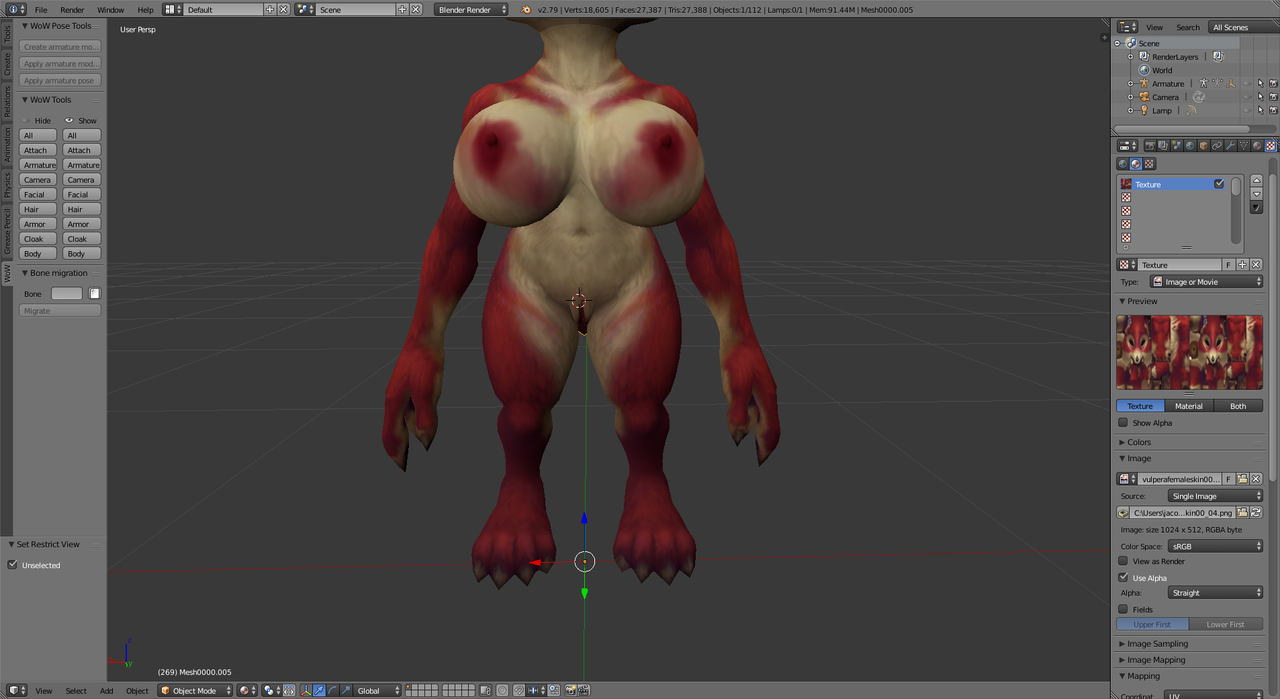This screenshot has width=1280, height=699.
Task: Toggle snap magnet icon in viewport header
Action: coord(518,691)
